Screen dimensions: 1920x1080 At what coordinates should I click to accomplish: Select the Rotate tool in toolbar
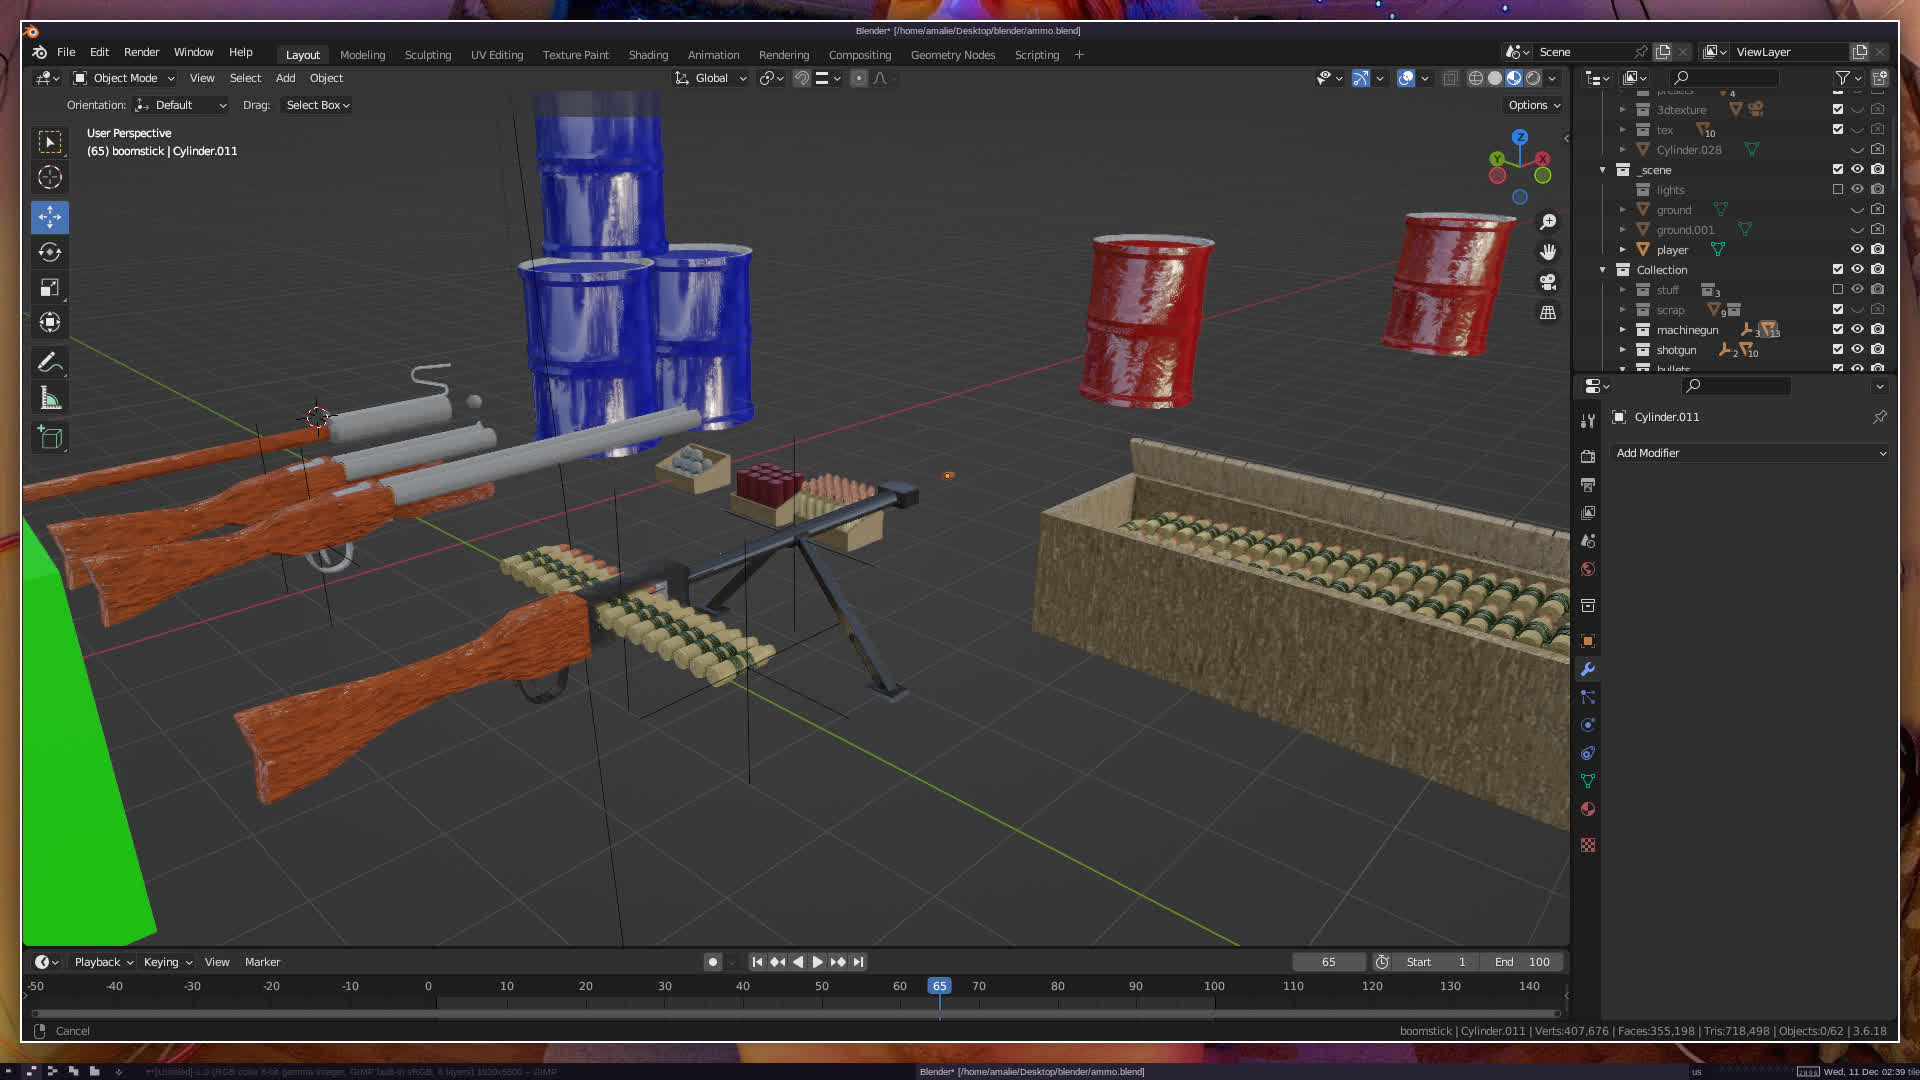tap(50, 252)
